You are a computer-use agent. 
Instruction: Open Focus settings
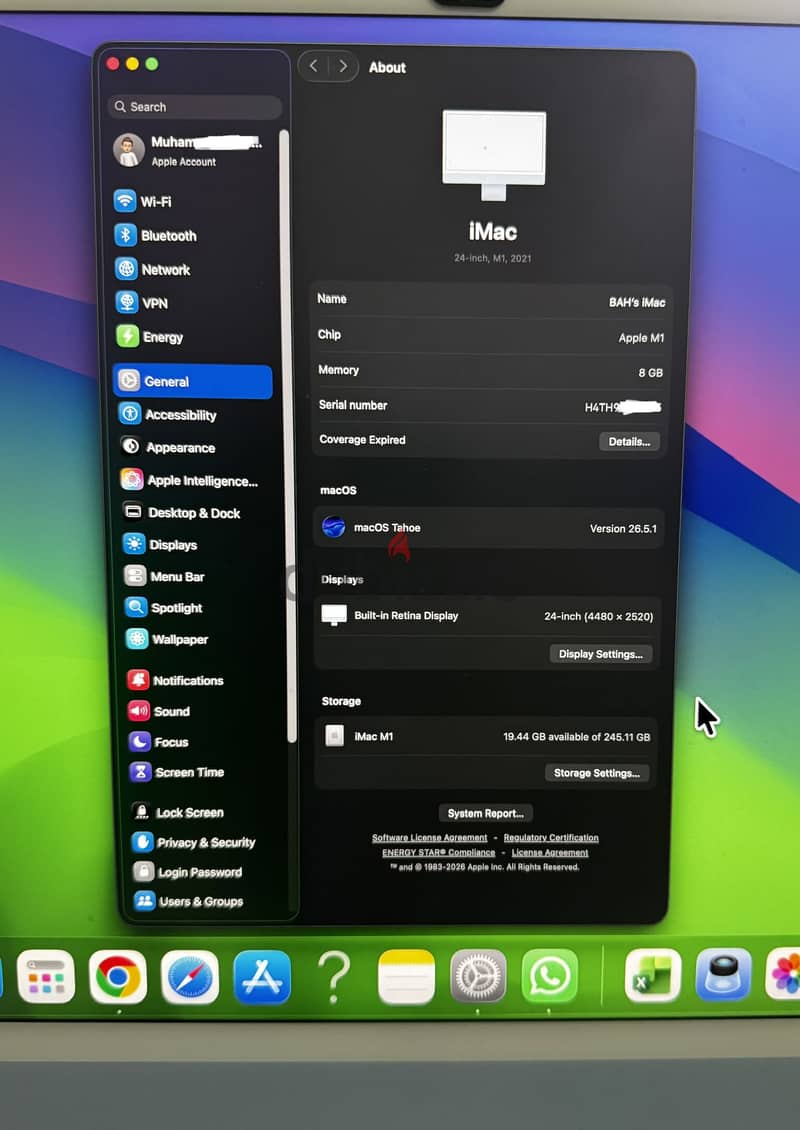pyautogui.click(x=159, y=741)
